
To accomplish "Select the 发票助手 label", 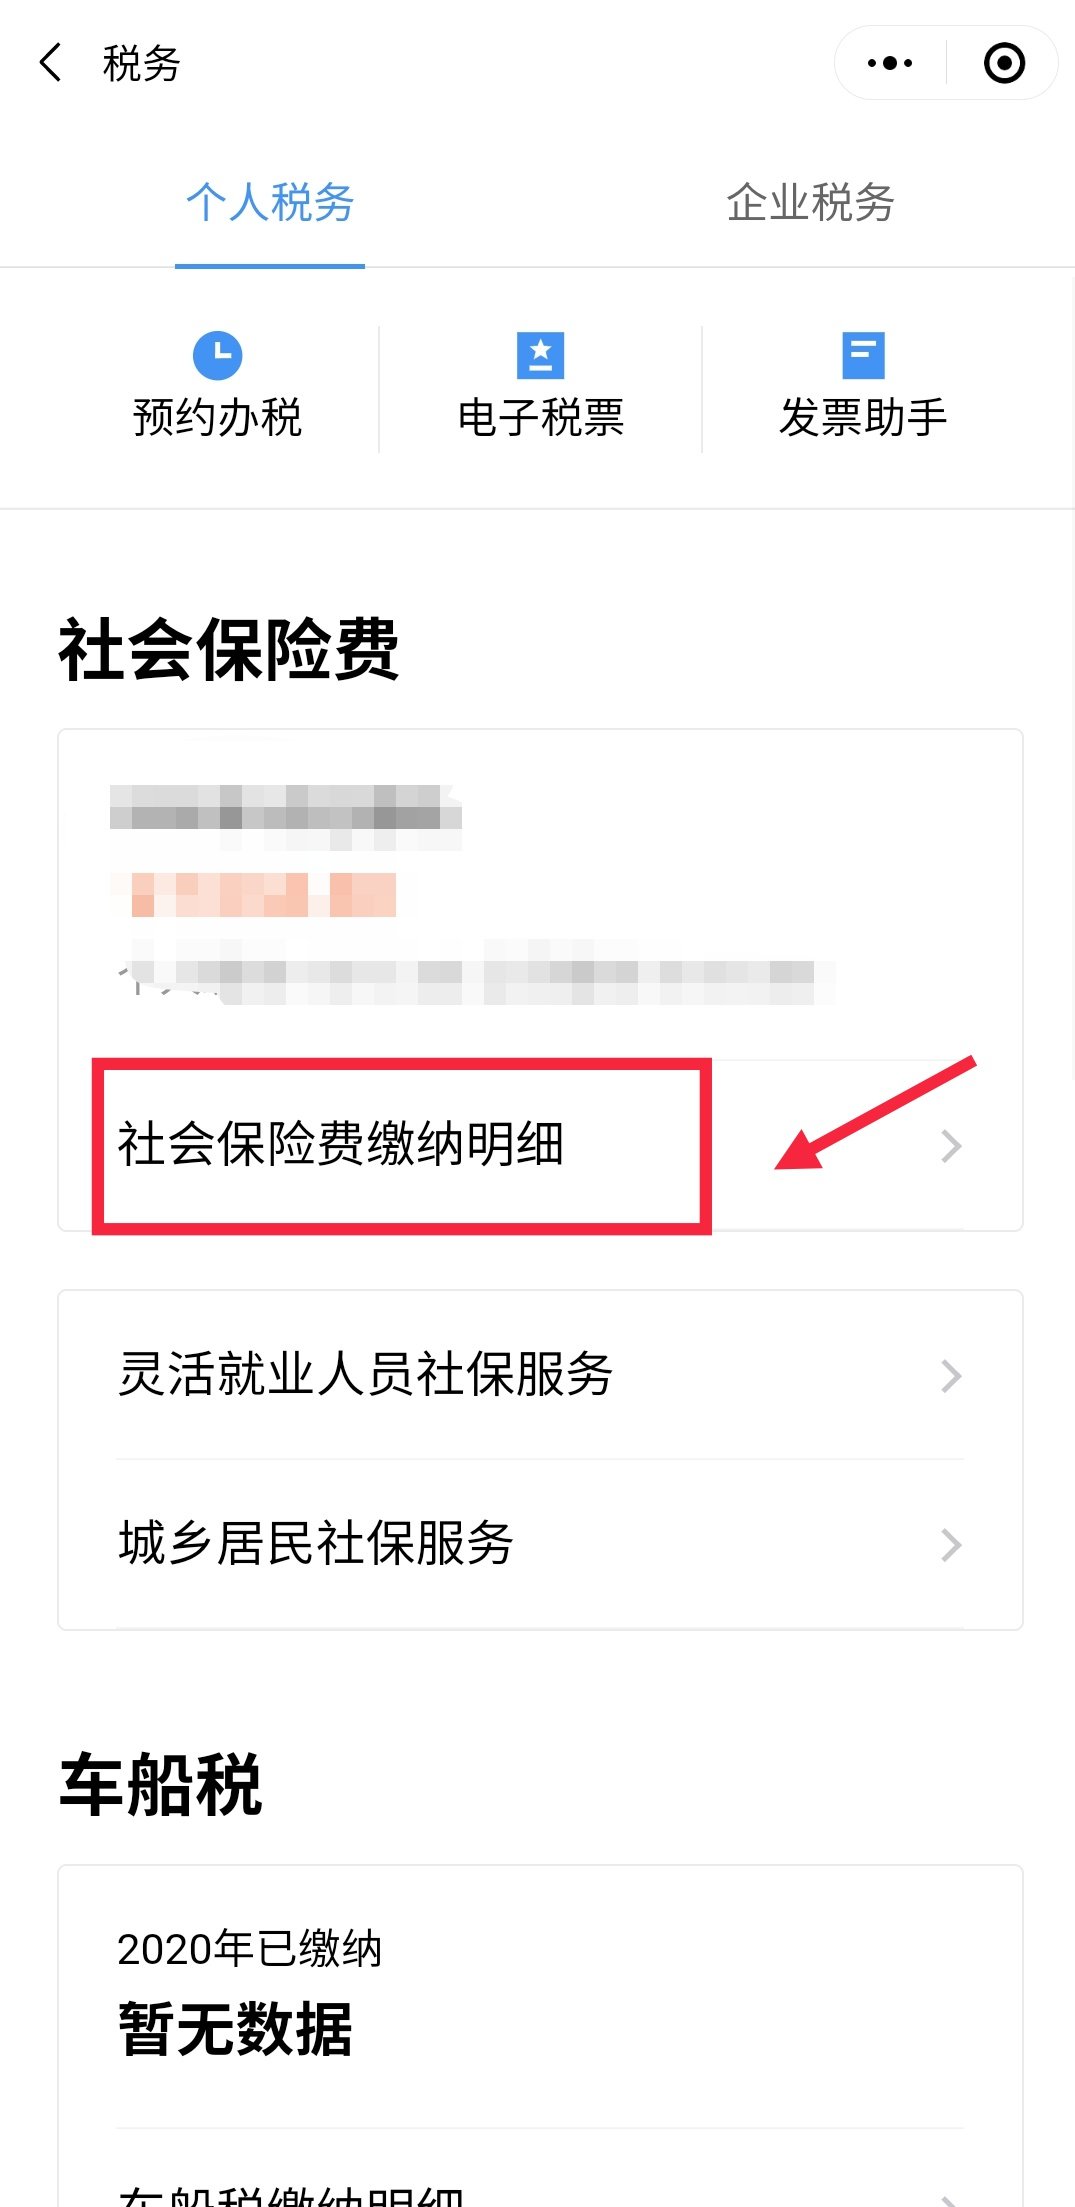I will pyautogui.click(x=863, y=417).
